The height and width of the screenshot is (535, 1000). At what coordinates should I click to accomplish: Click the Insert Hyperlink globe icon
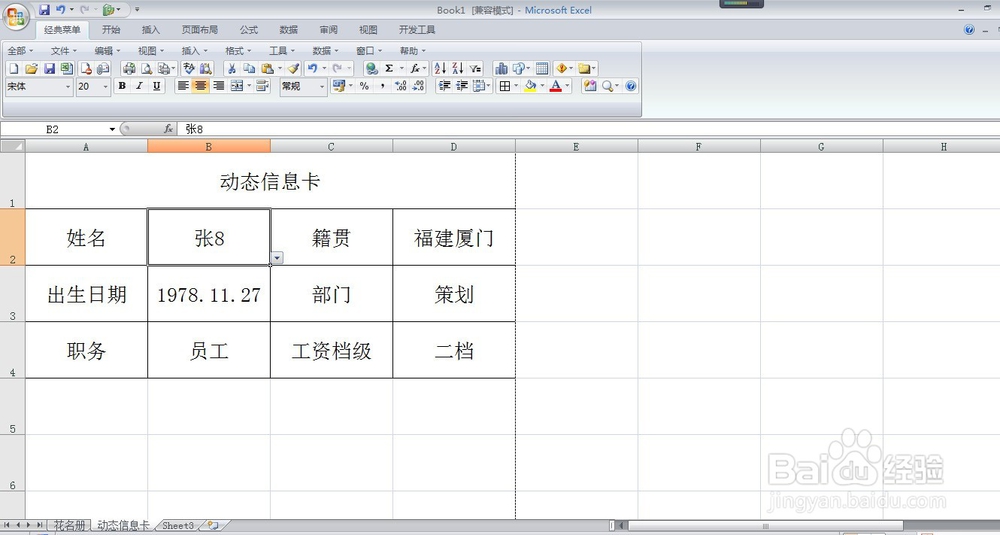(x=371, y=68)
